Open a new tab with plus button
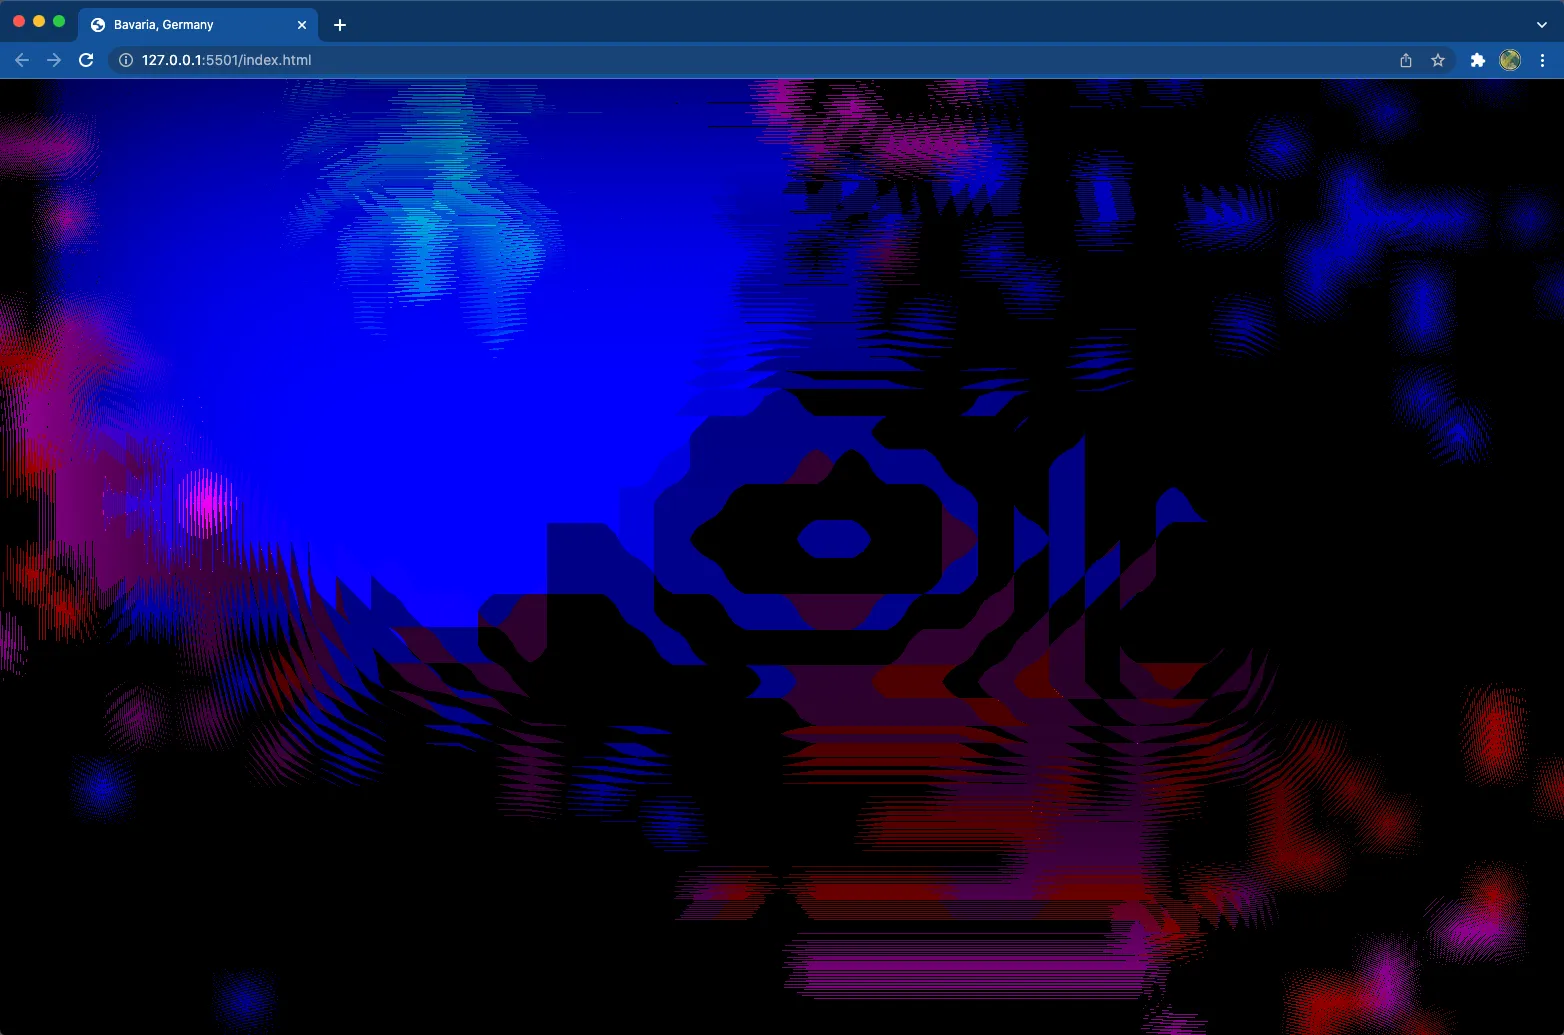The image size is (1564, 1035). pos(340,25)
